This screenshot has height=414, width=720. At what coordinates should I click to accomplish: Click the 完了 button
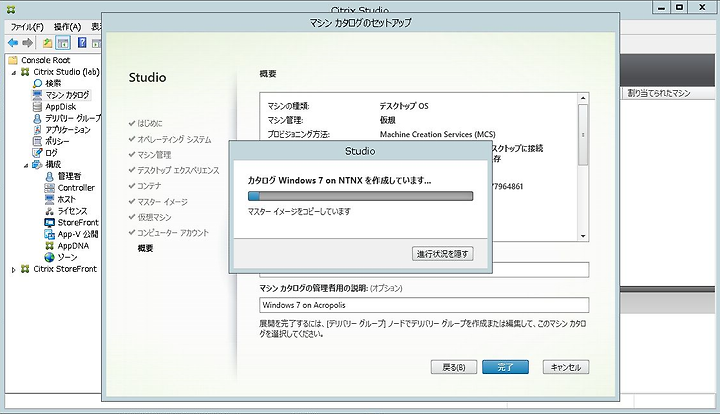pyautogui.click(x=505, y=367)
